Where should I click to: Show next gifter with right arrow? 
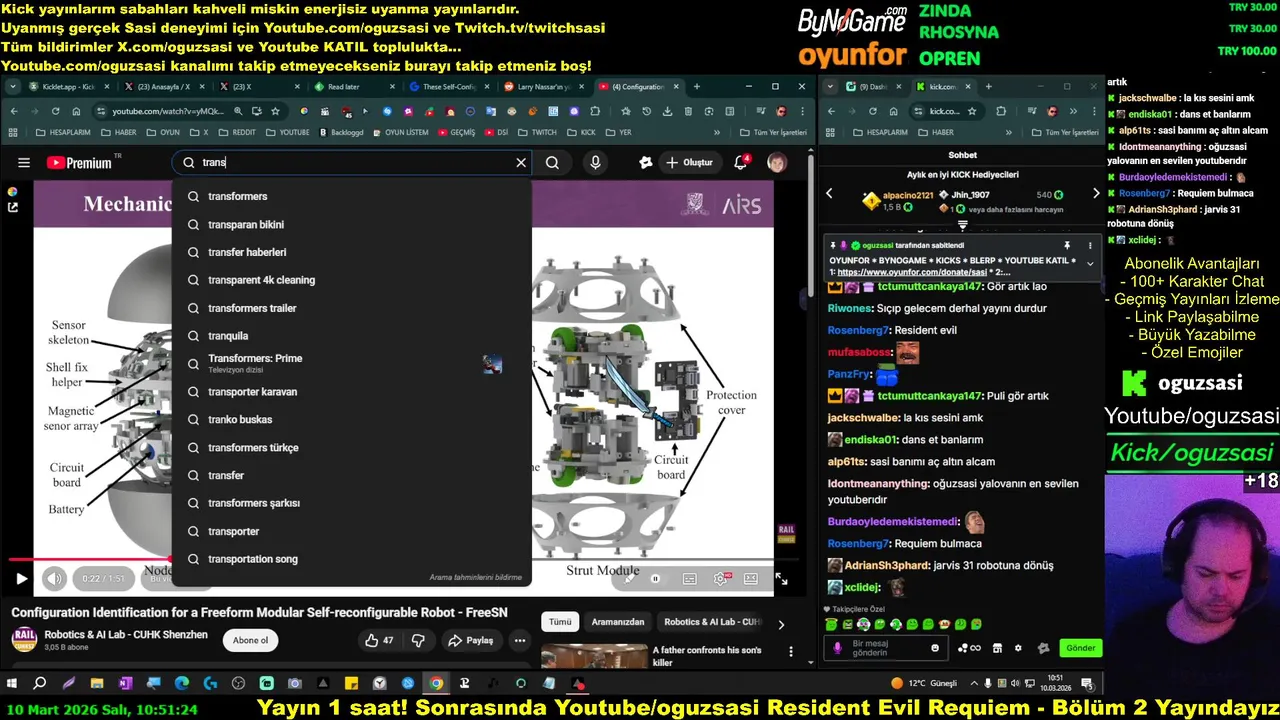tap(1096, 194)
